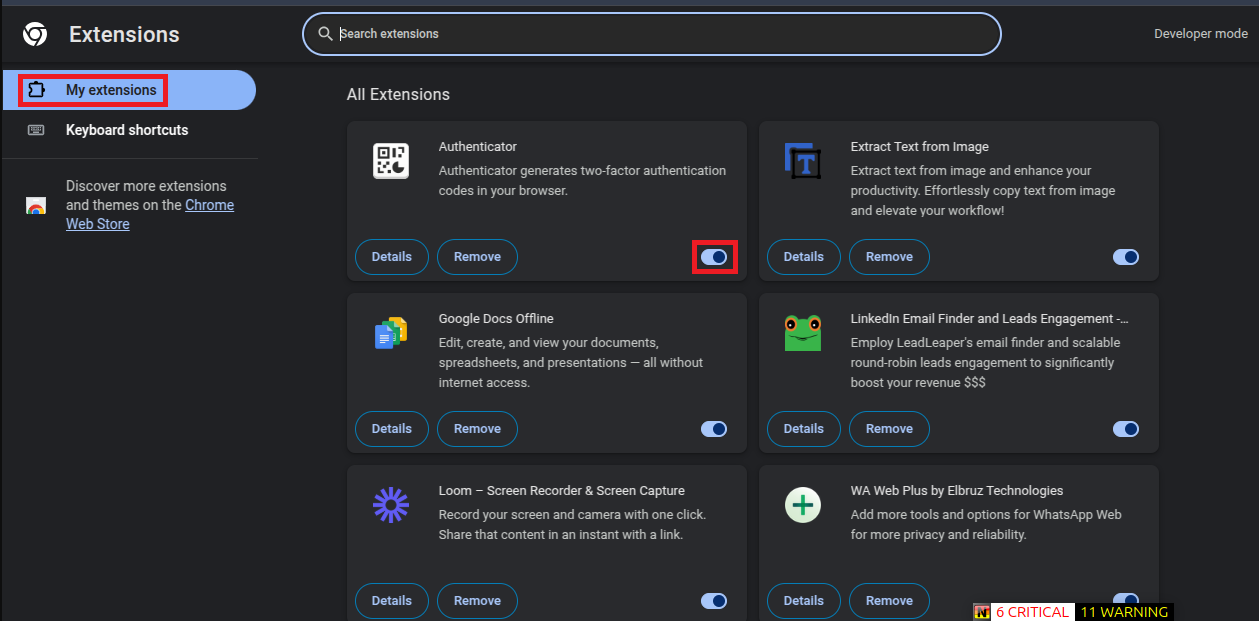Remove Google Docs Offline extension
The height and width of the screenshot is (621, 1259).
pyautogui.click(x=477, y=429)
